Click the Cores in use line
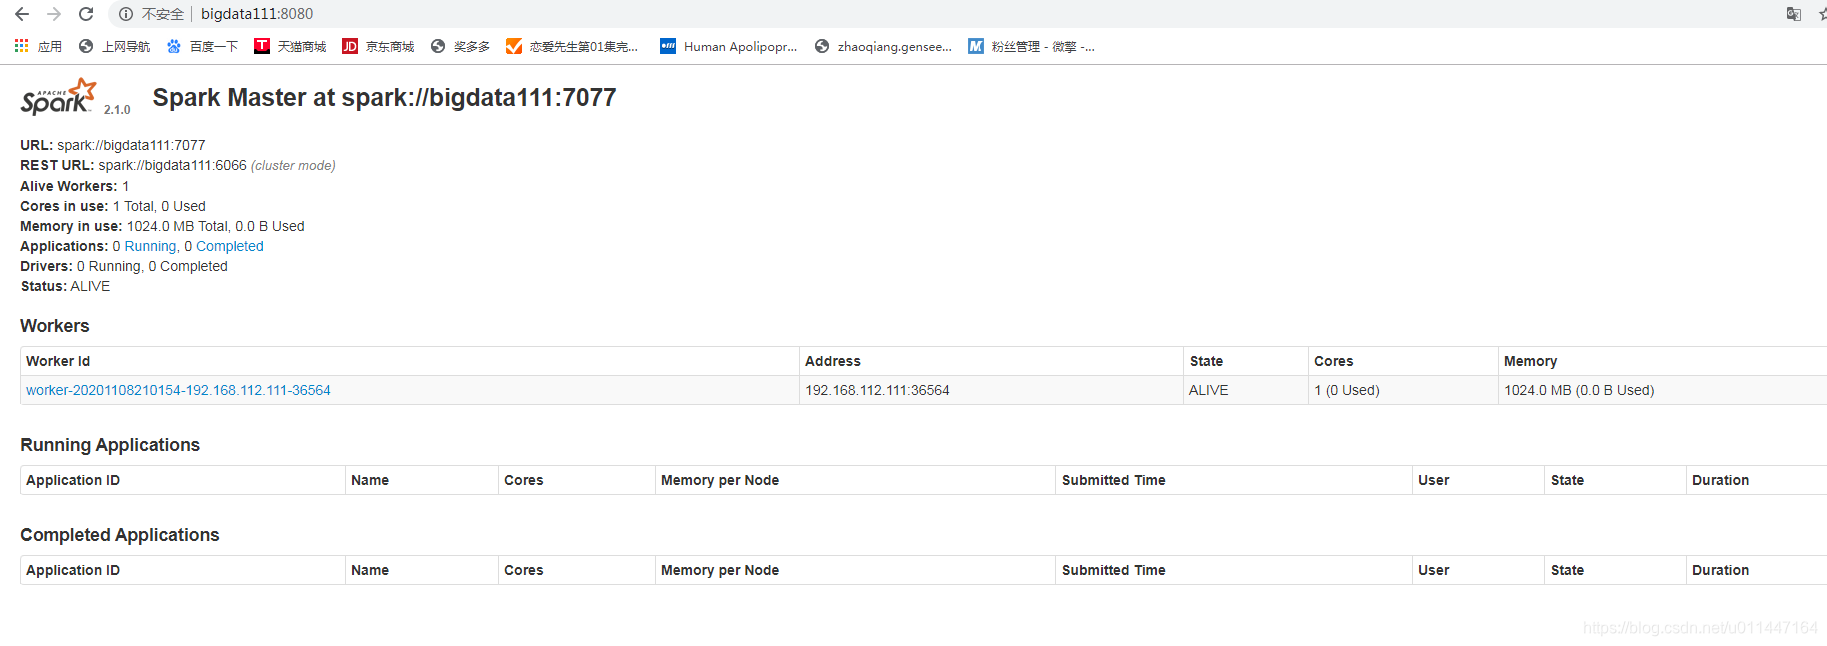 (113, 206)
